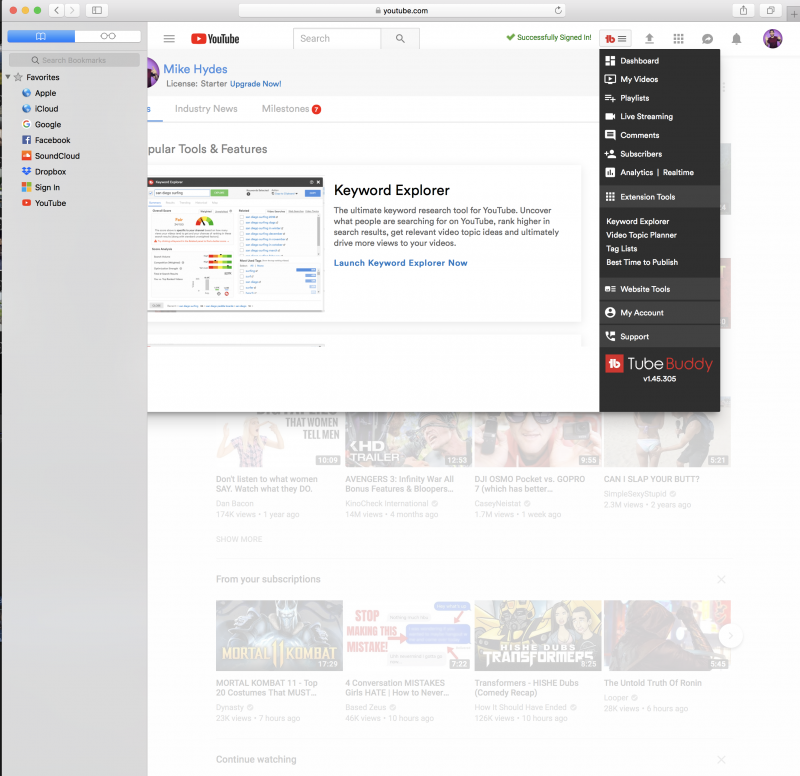The width and height of the screenshot is (800, 776).
Task: Click the YouTube messages icon
Action: click(x=707, y=39)
